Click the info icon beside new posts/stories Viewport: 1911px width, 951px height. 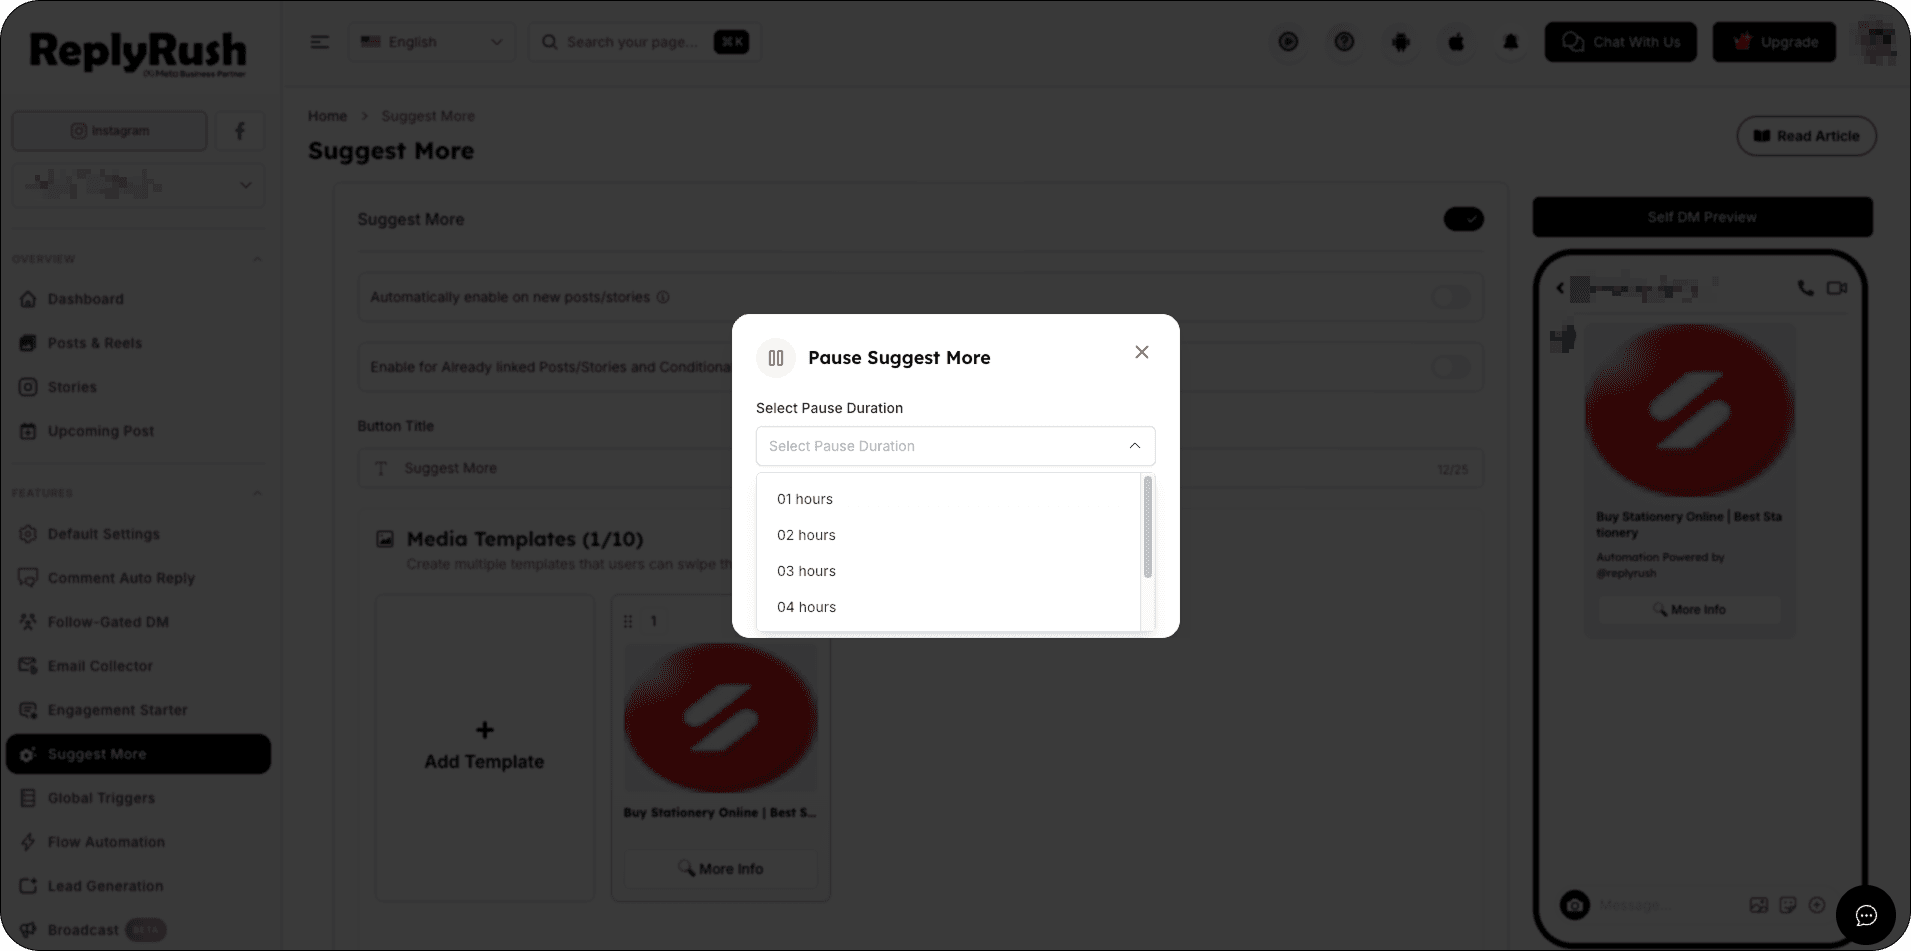(663, 297)
